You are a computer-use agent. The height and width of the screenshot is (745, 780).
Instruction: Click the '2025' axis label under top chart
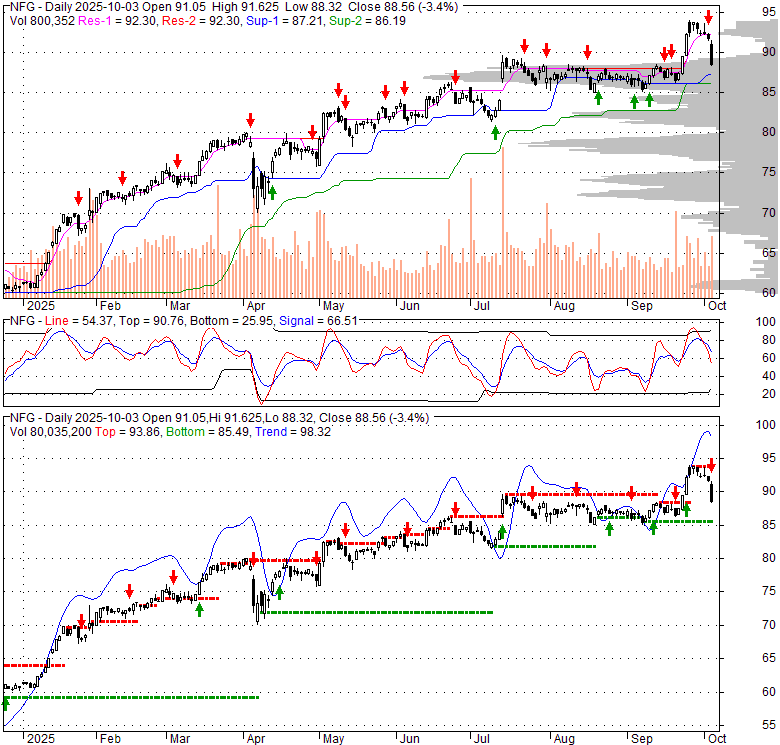(x=41, y=306)
